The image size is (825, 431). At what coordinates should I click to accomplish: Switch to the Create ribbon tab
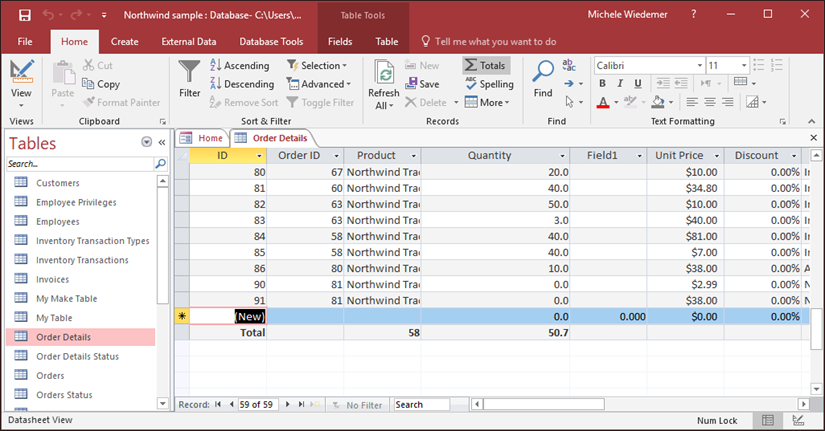click(125, 42)
